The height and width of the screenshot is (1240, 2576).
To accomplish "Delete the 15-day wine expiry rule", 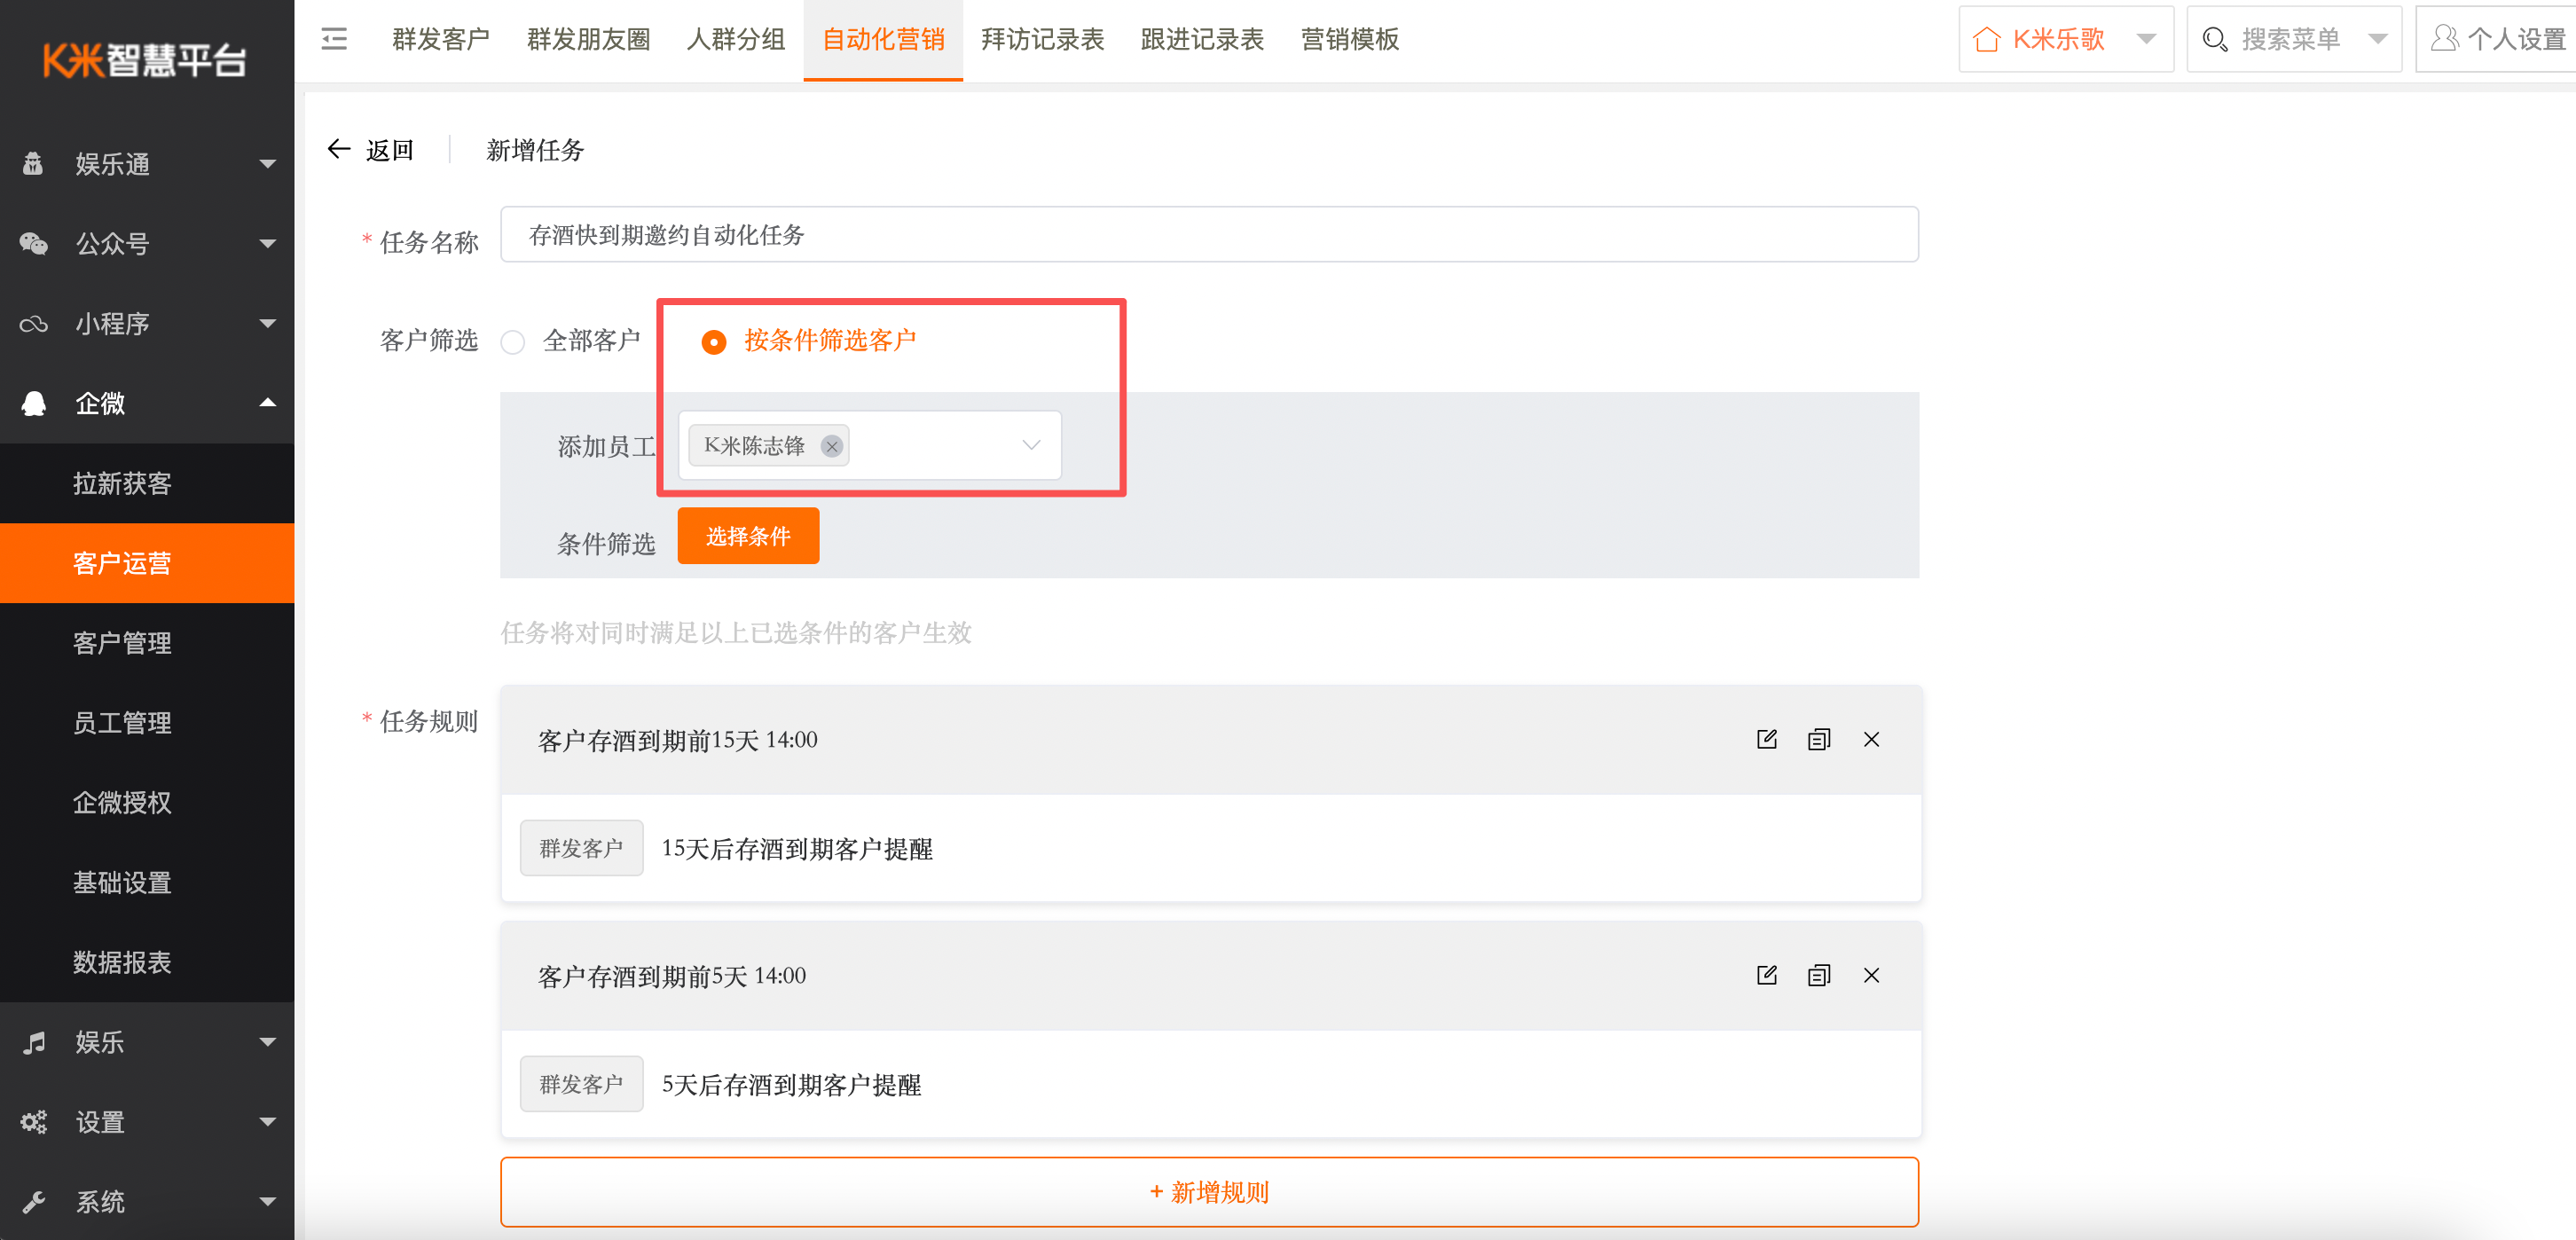I will click(1871, 739).
